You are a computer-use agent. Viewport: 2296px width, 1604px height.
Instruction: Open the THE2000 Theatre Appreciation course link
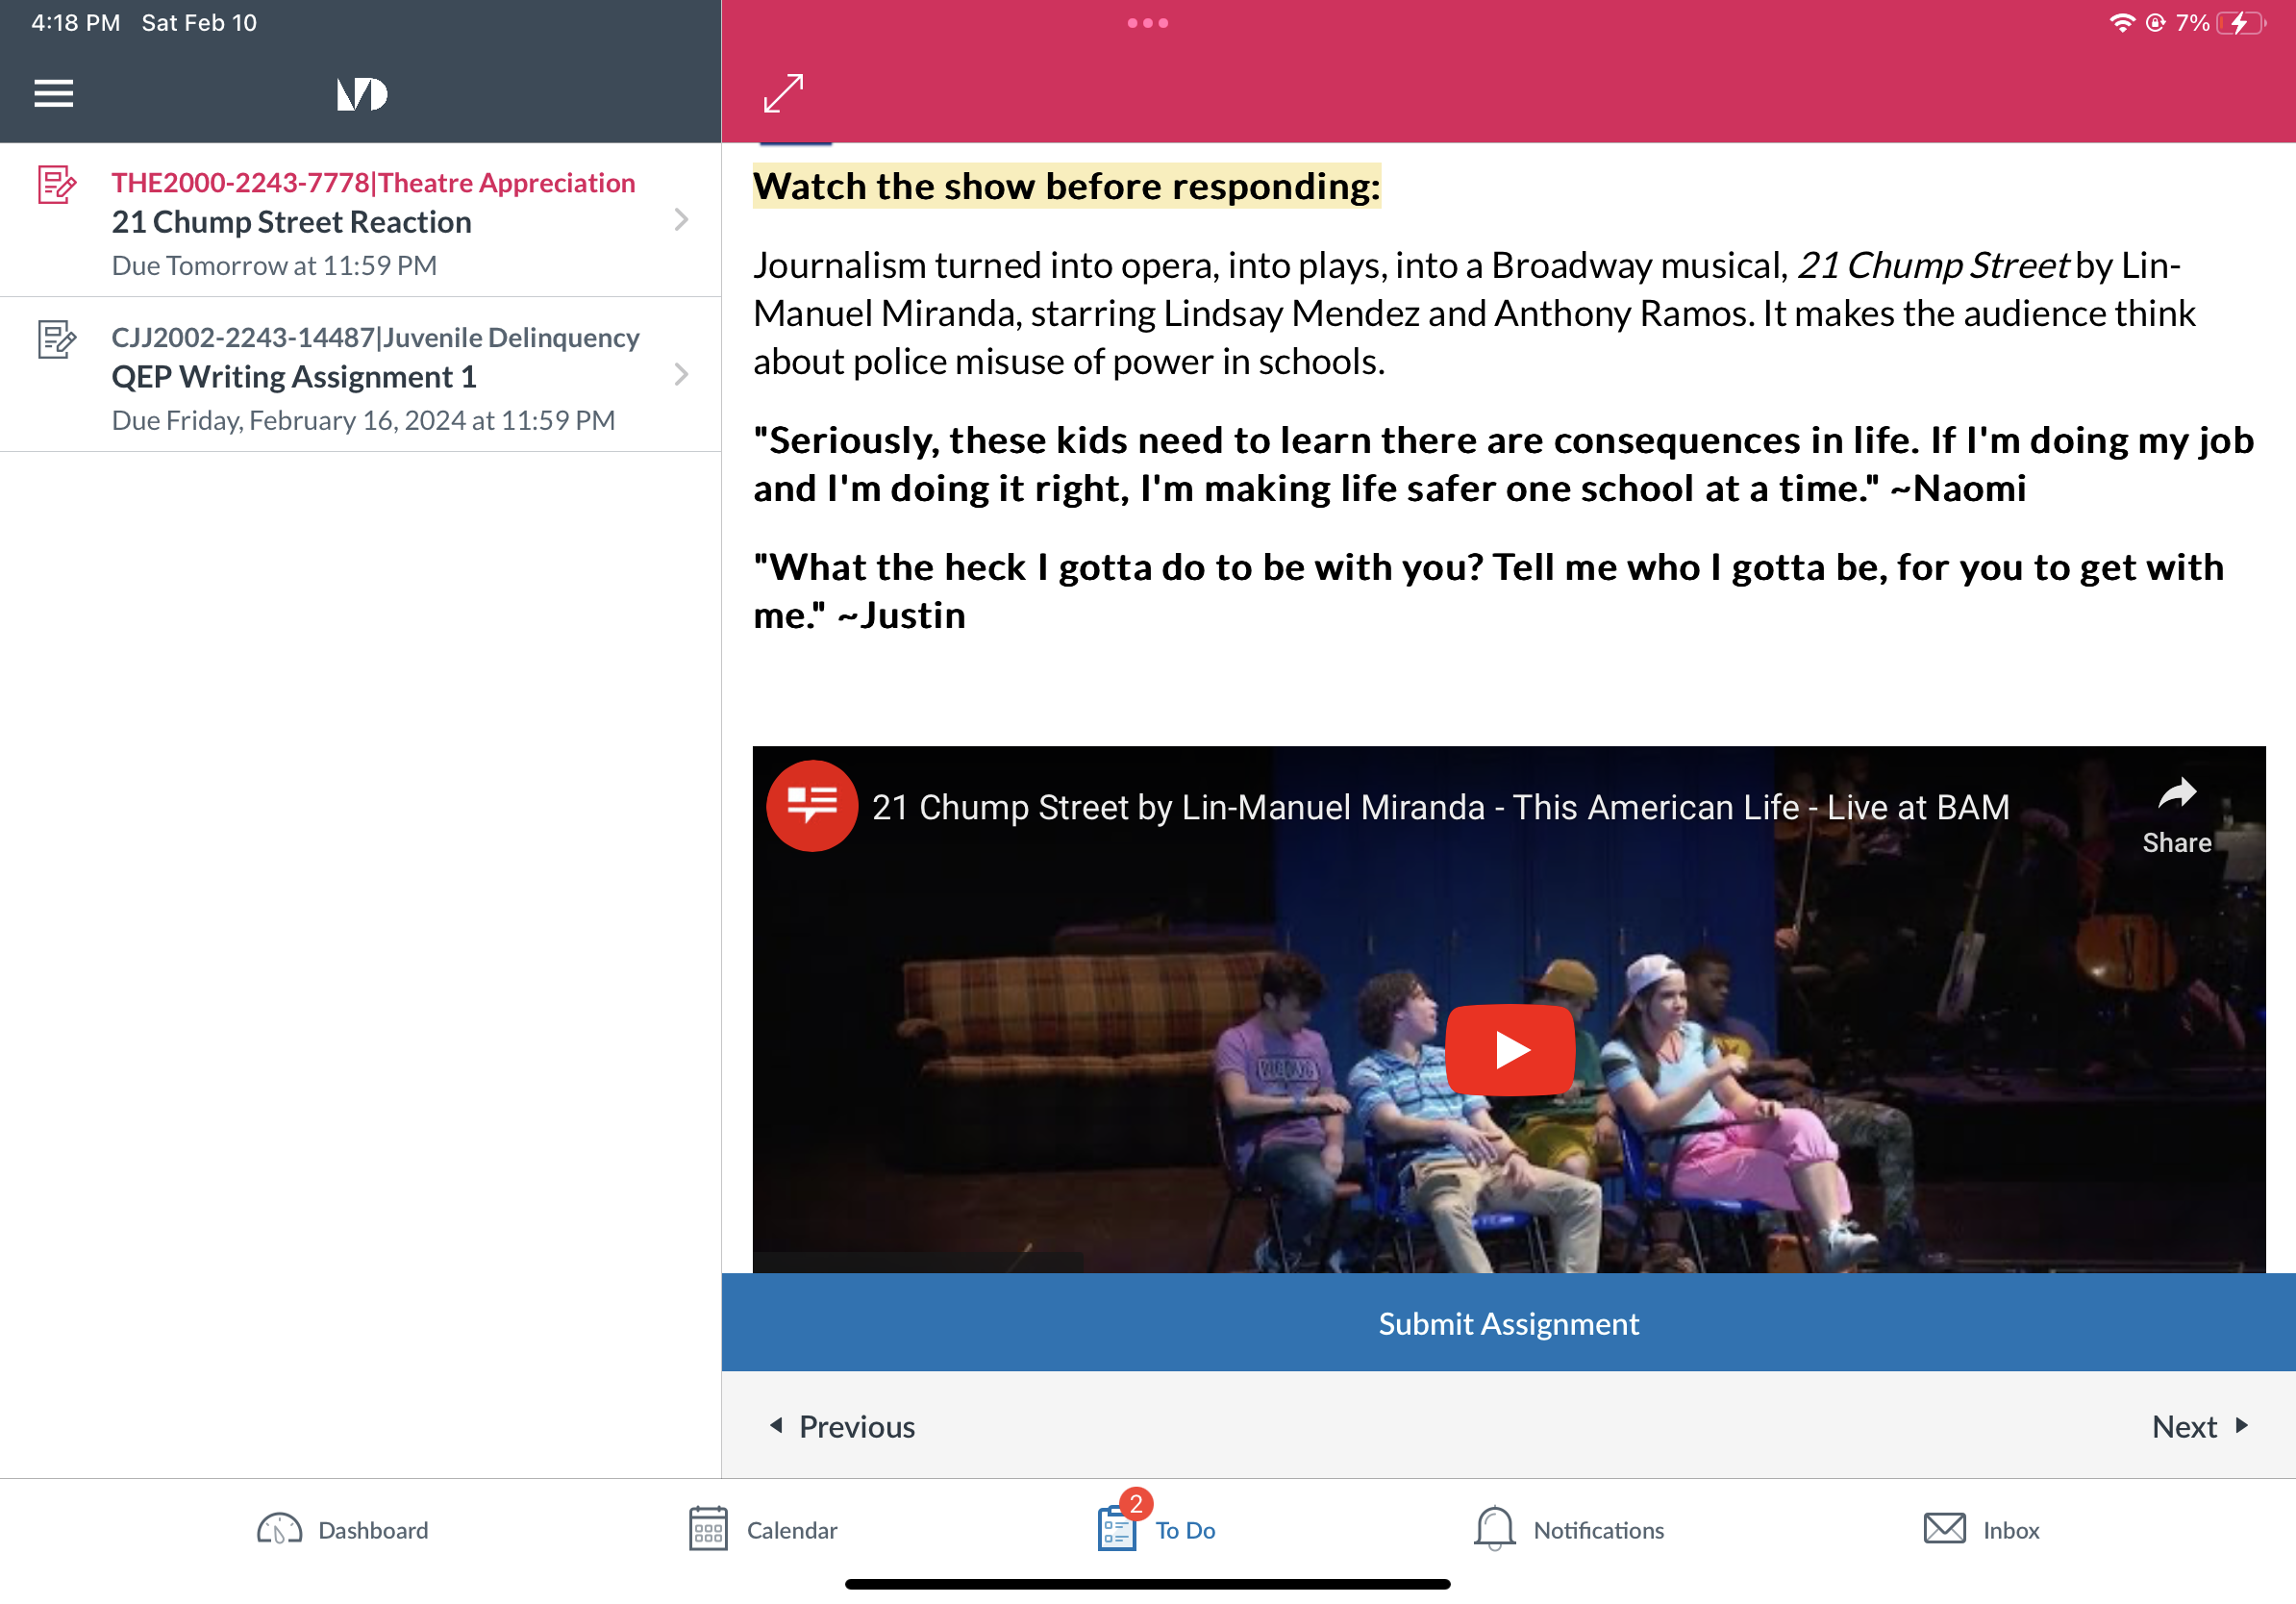click(x=373, y=183)
